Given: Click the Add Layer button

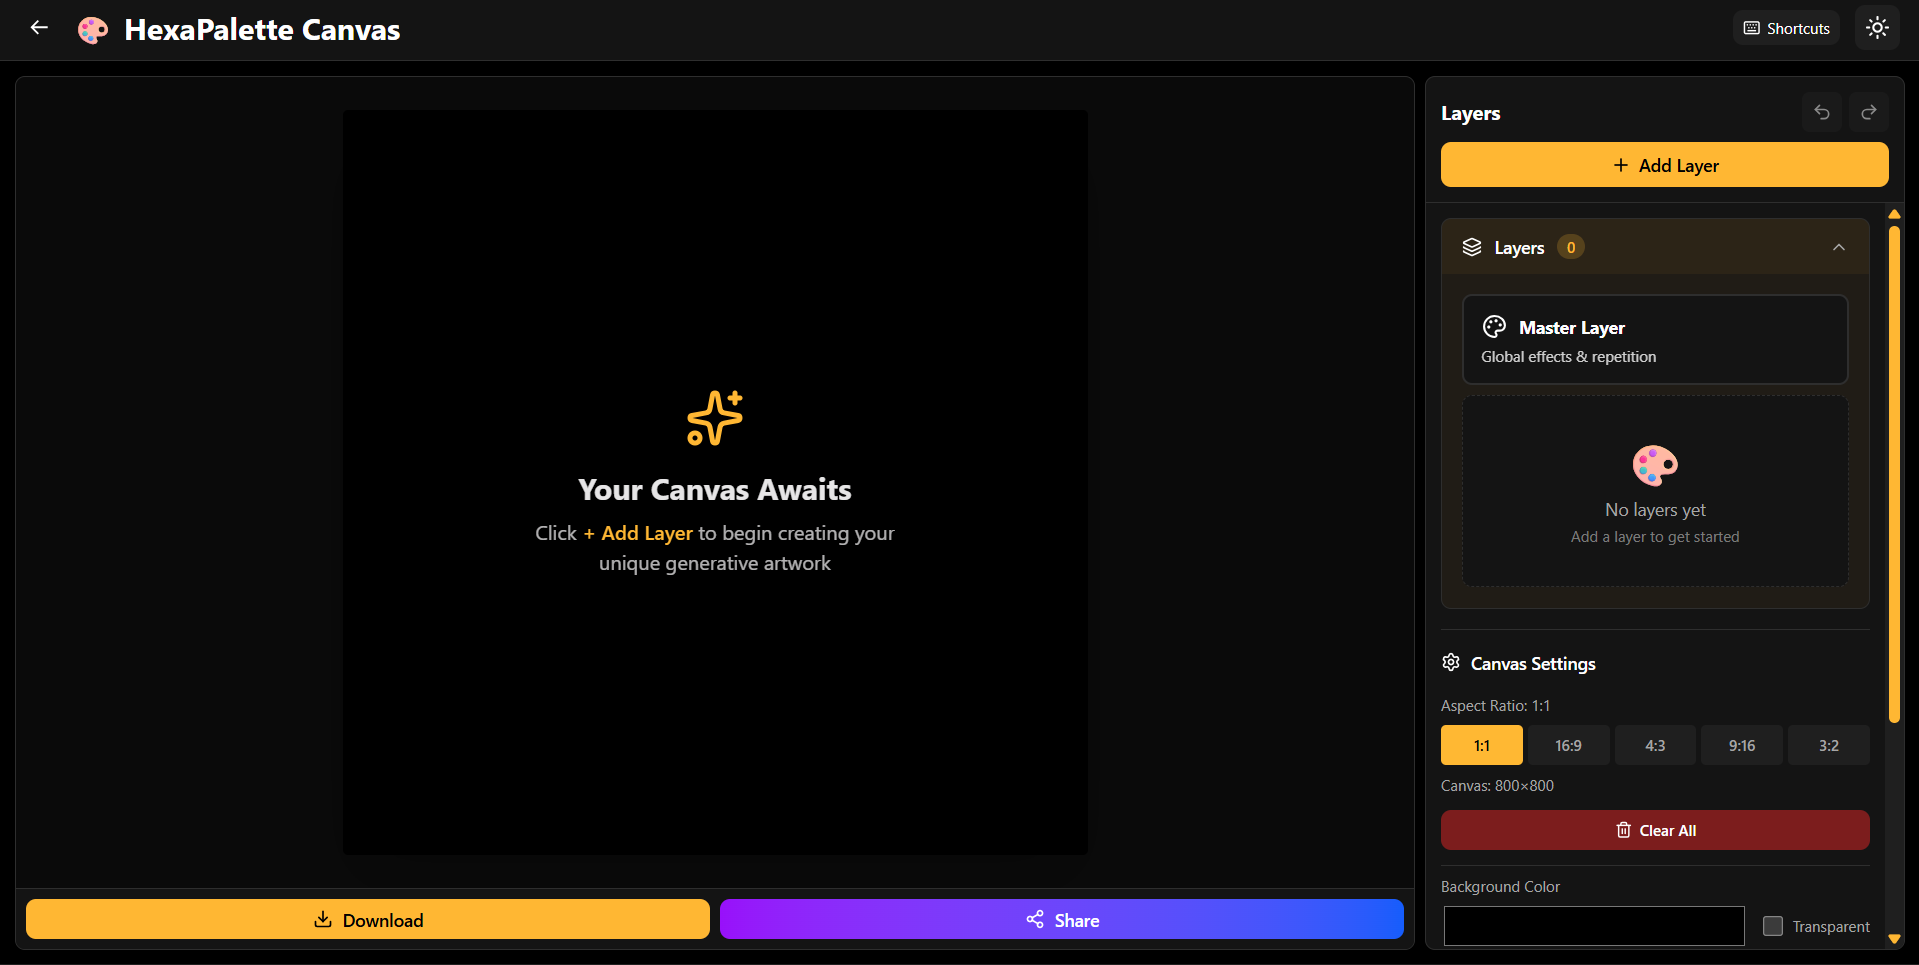Looking at the screenshot, I should [x=1664, y=165].
